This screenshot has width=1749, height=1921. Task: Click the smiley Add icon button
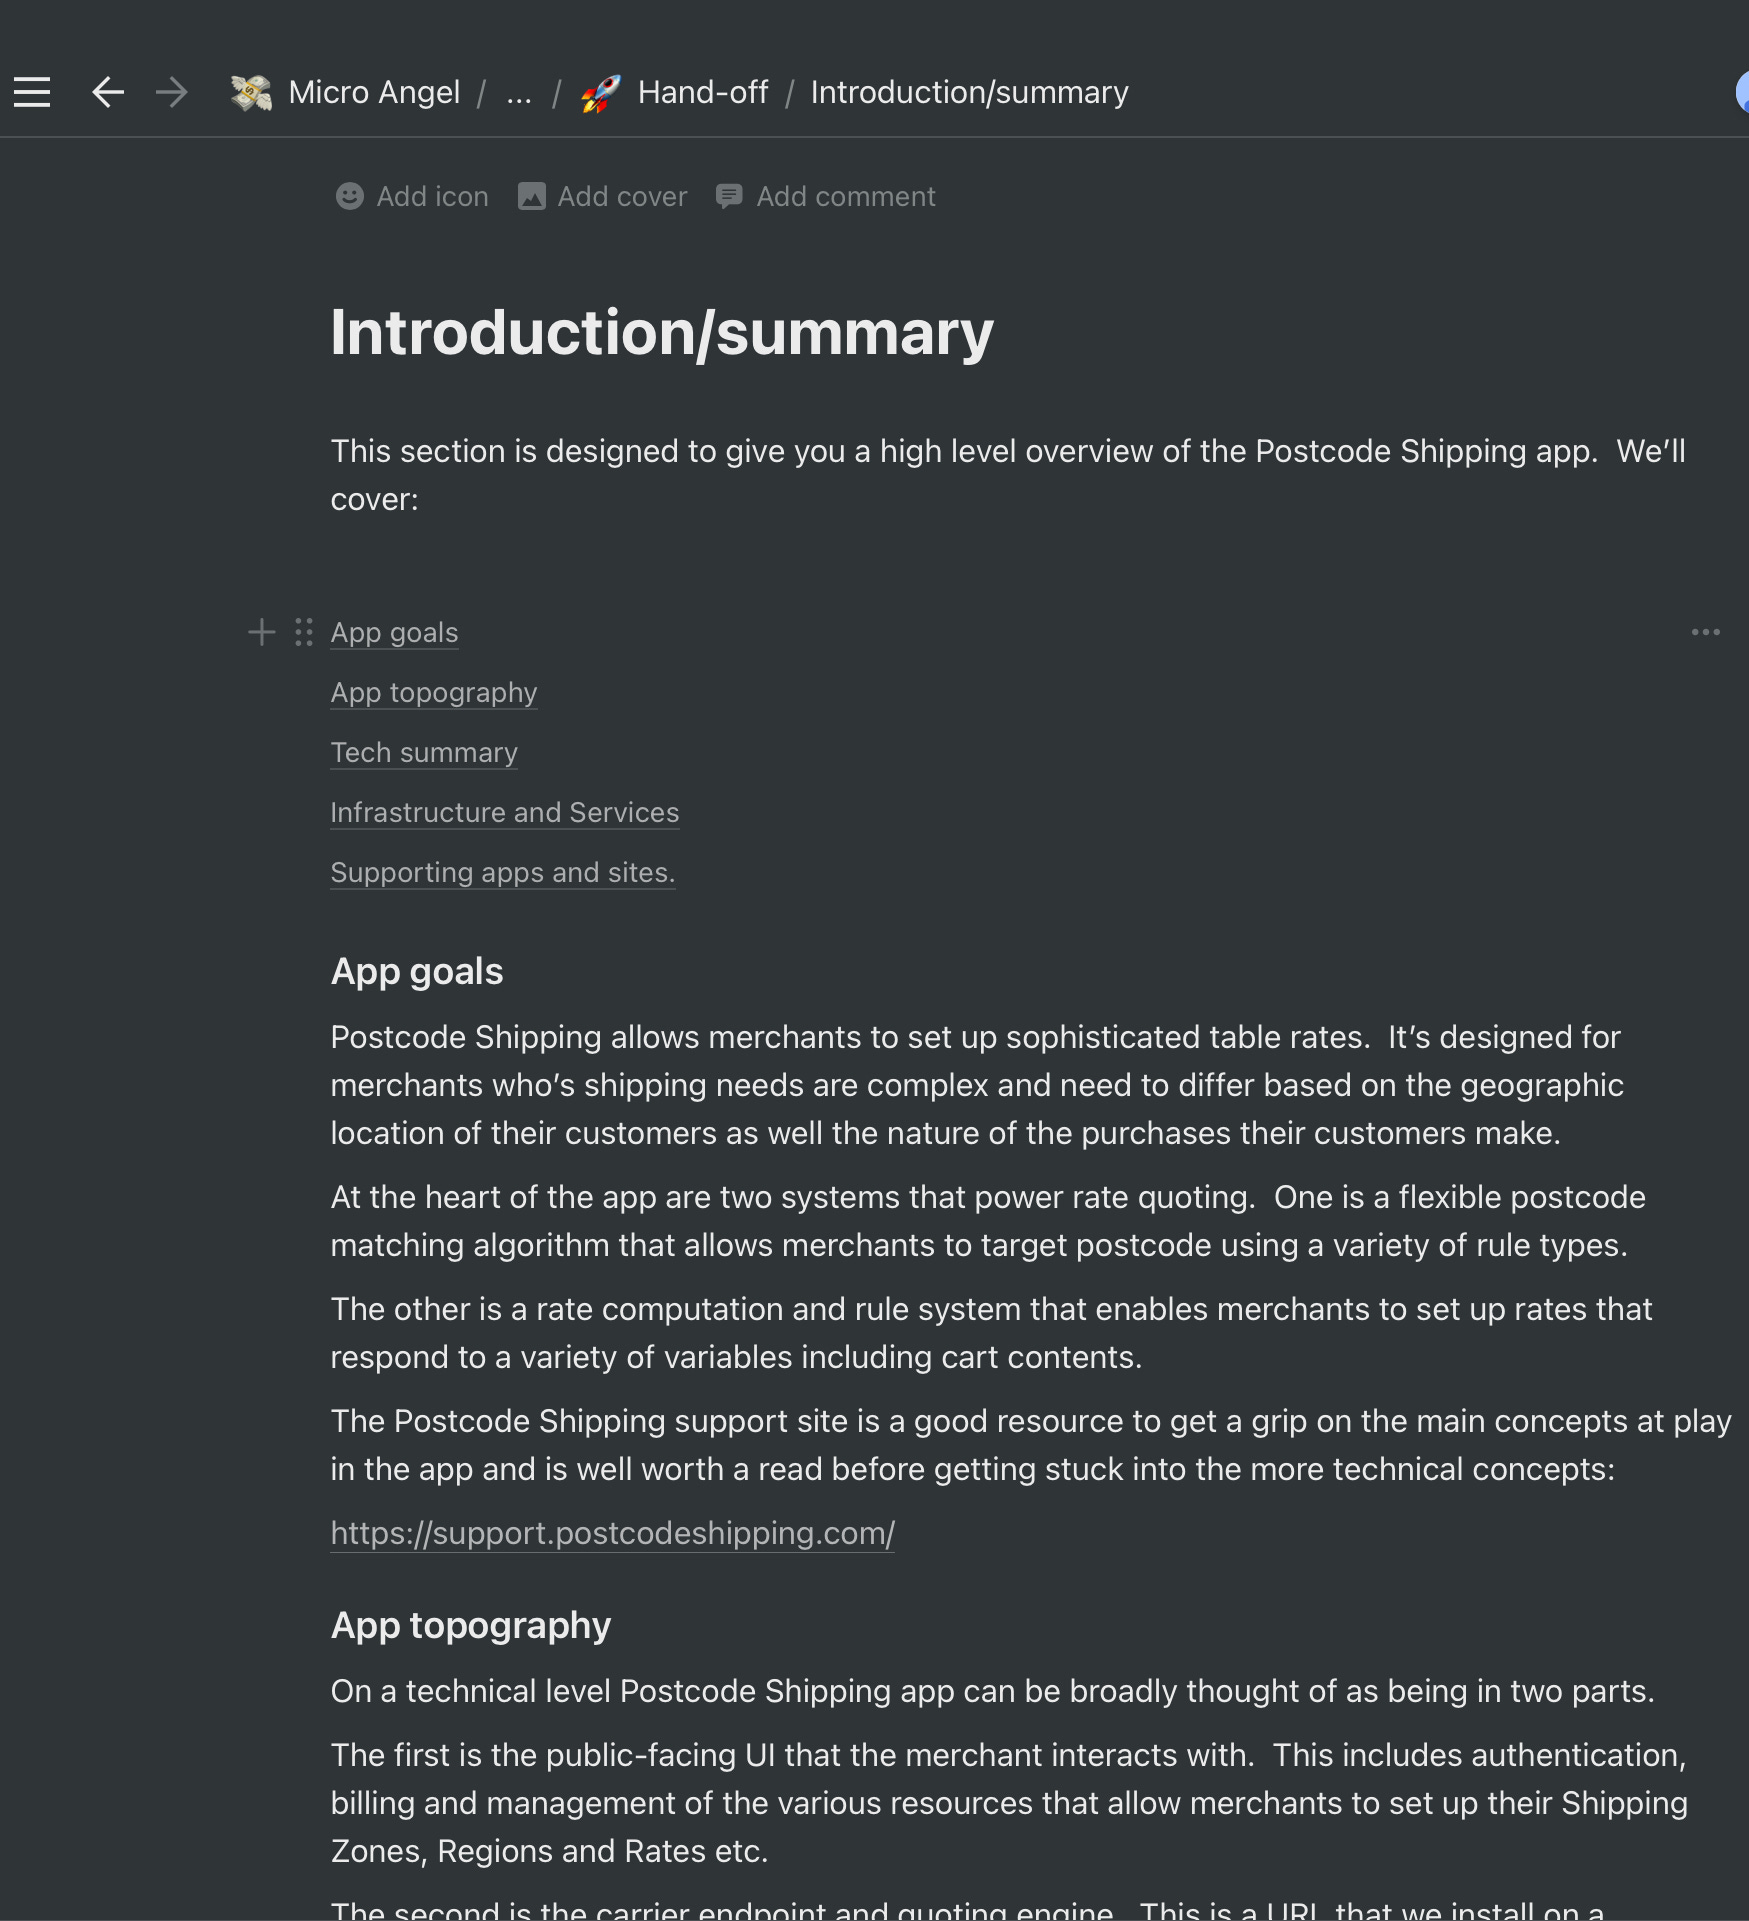point(349,196)
